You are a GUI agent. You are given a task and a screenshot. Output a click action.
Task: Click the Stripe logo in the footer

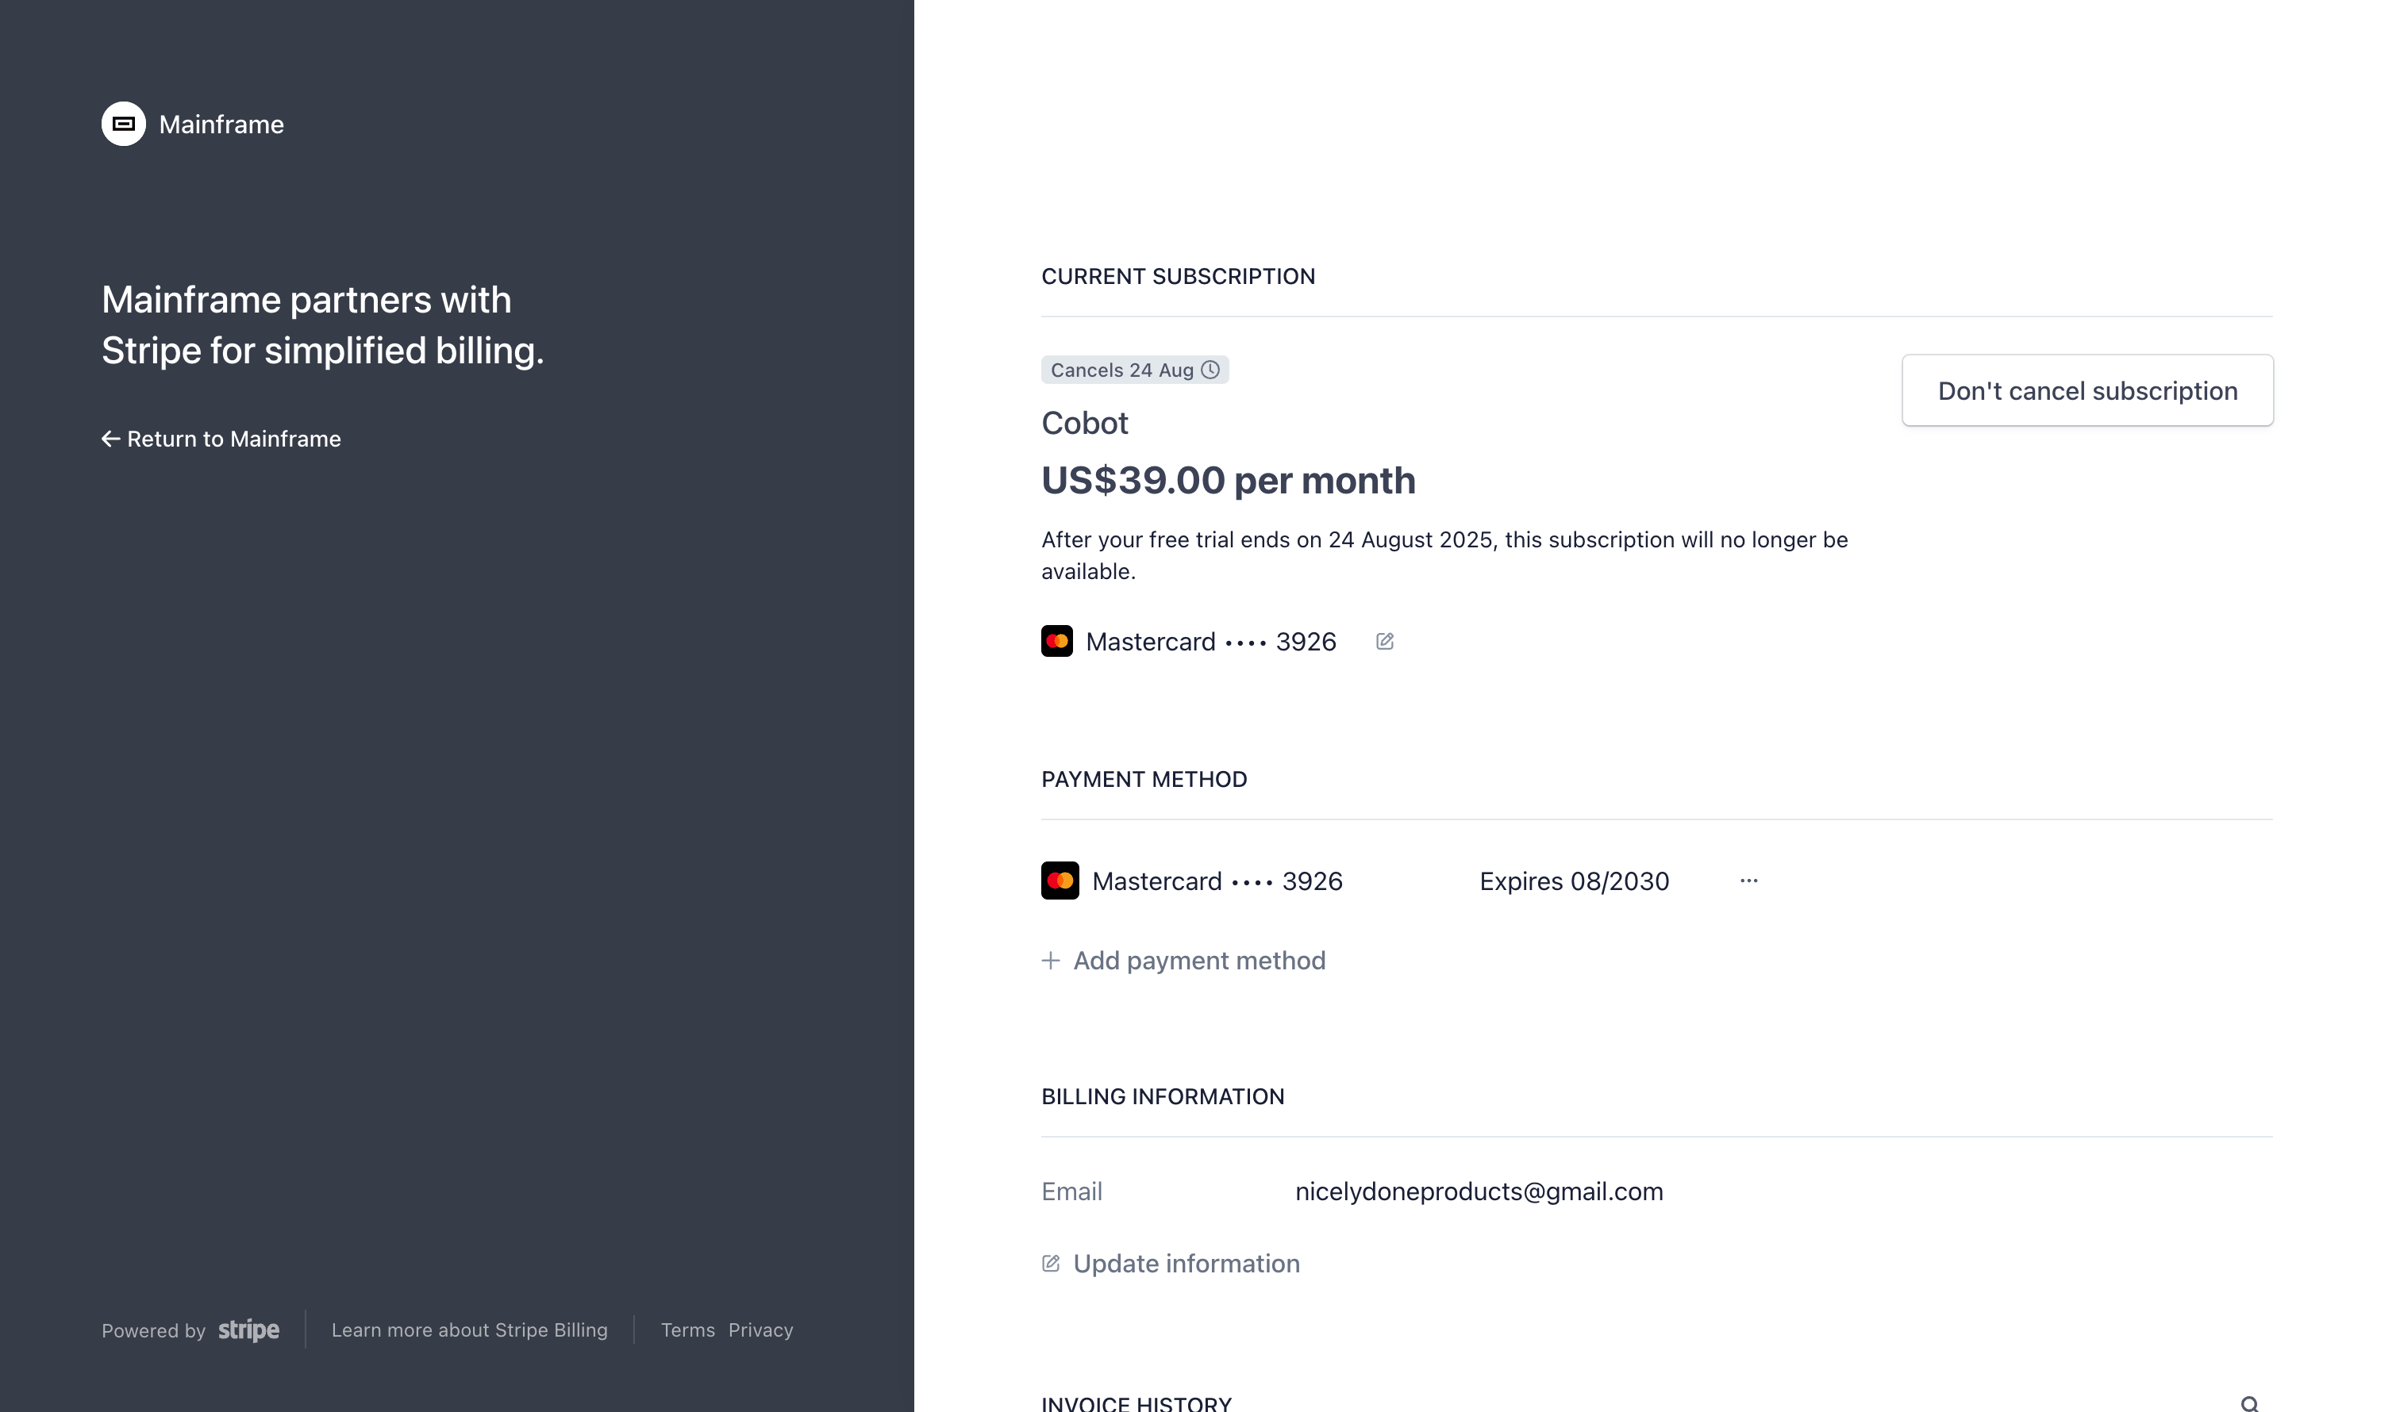point(249,1330)
